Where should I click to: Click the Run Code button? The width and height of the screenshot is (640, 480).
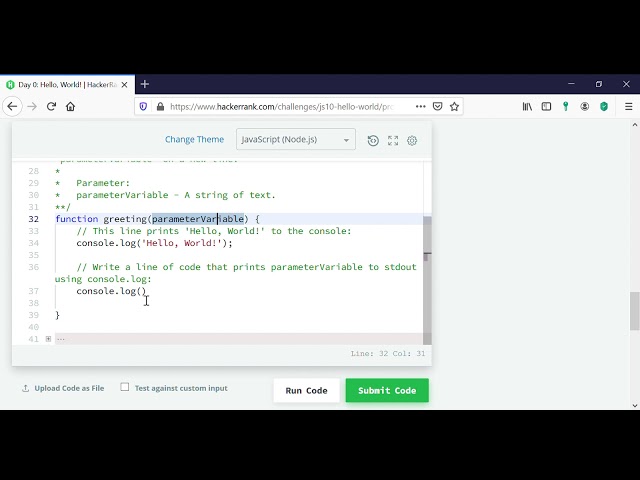(307, 391)
